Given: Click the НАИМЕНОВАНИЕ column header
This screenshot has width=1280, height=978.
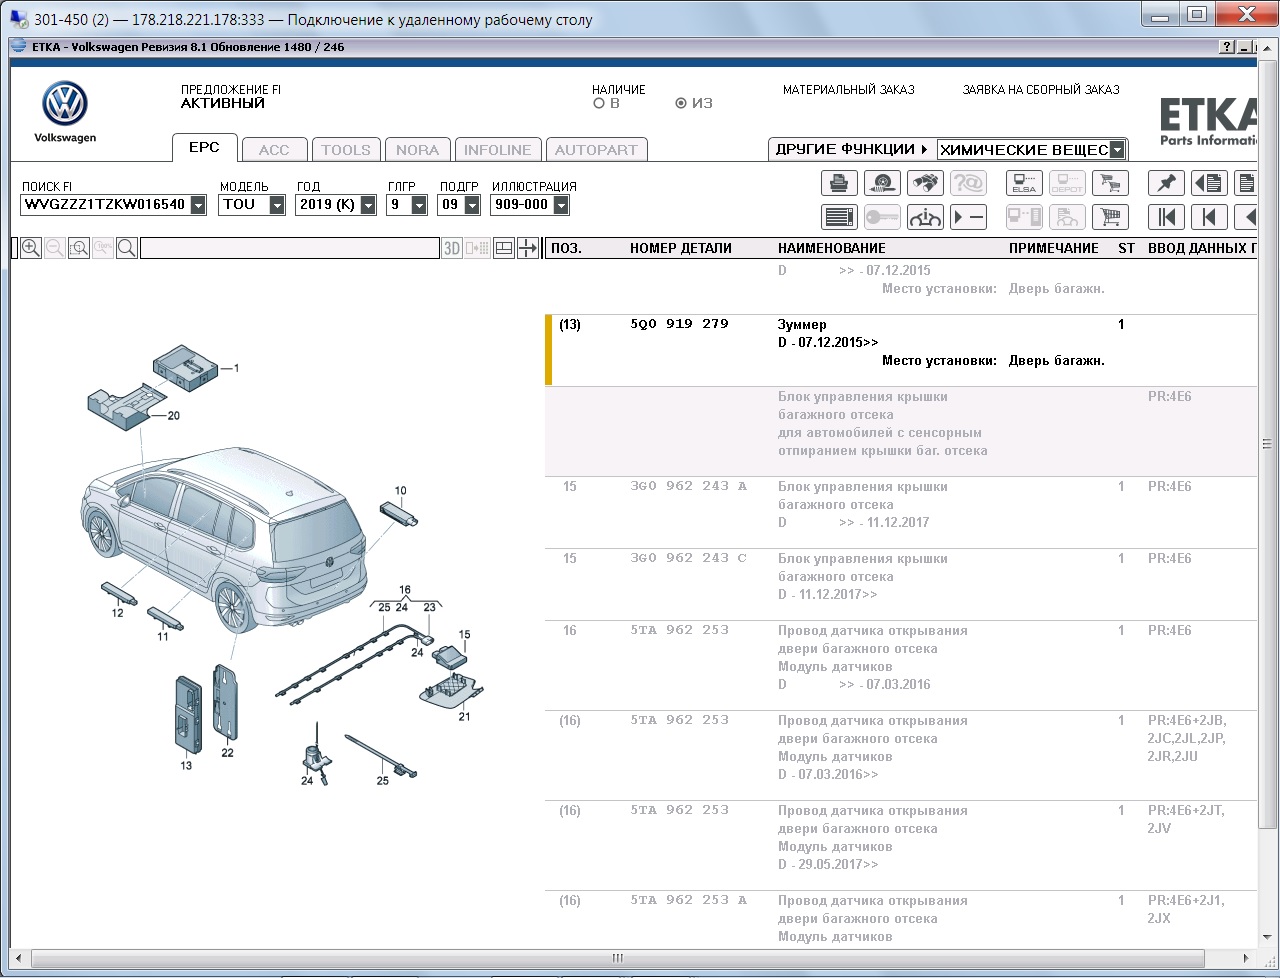Looking at the screenshot, I should click(832, 248).
